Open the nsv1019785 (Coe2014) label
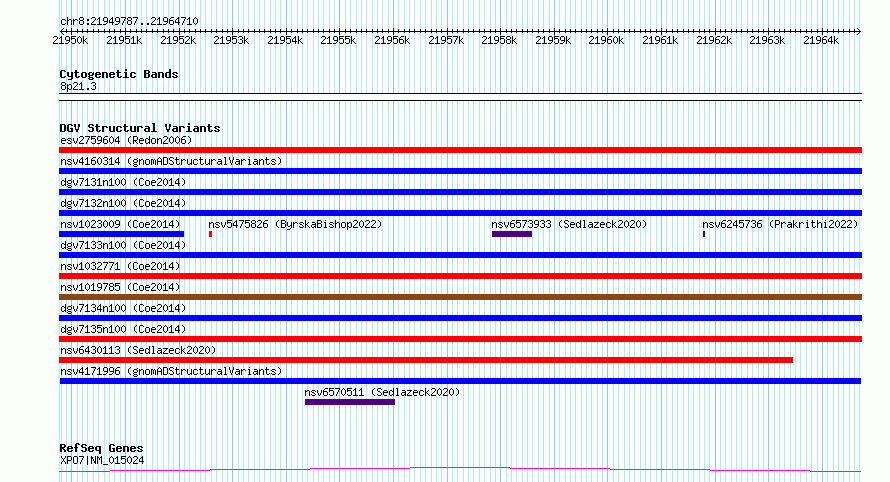The image size is (890, 482). 120,287
